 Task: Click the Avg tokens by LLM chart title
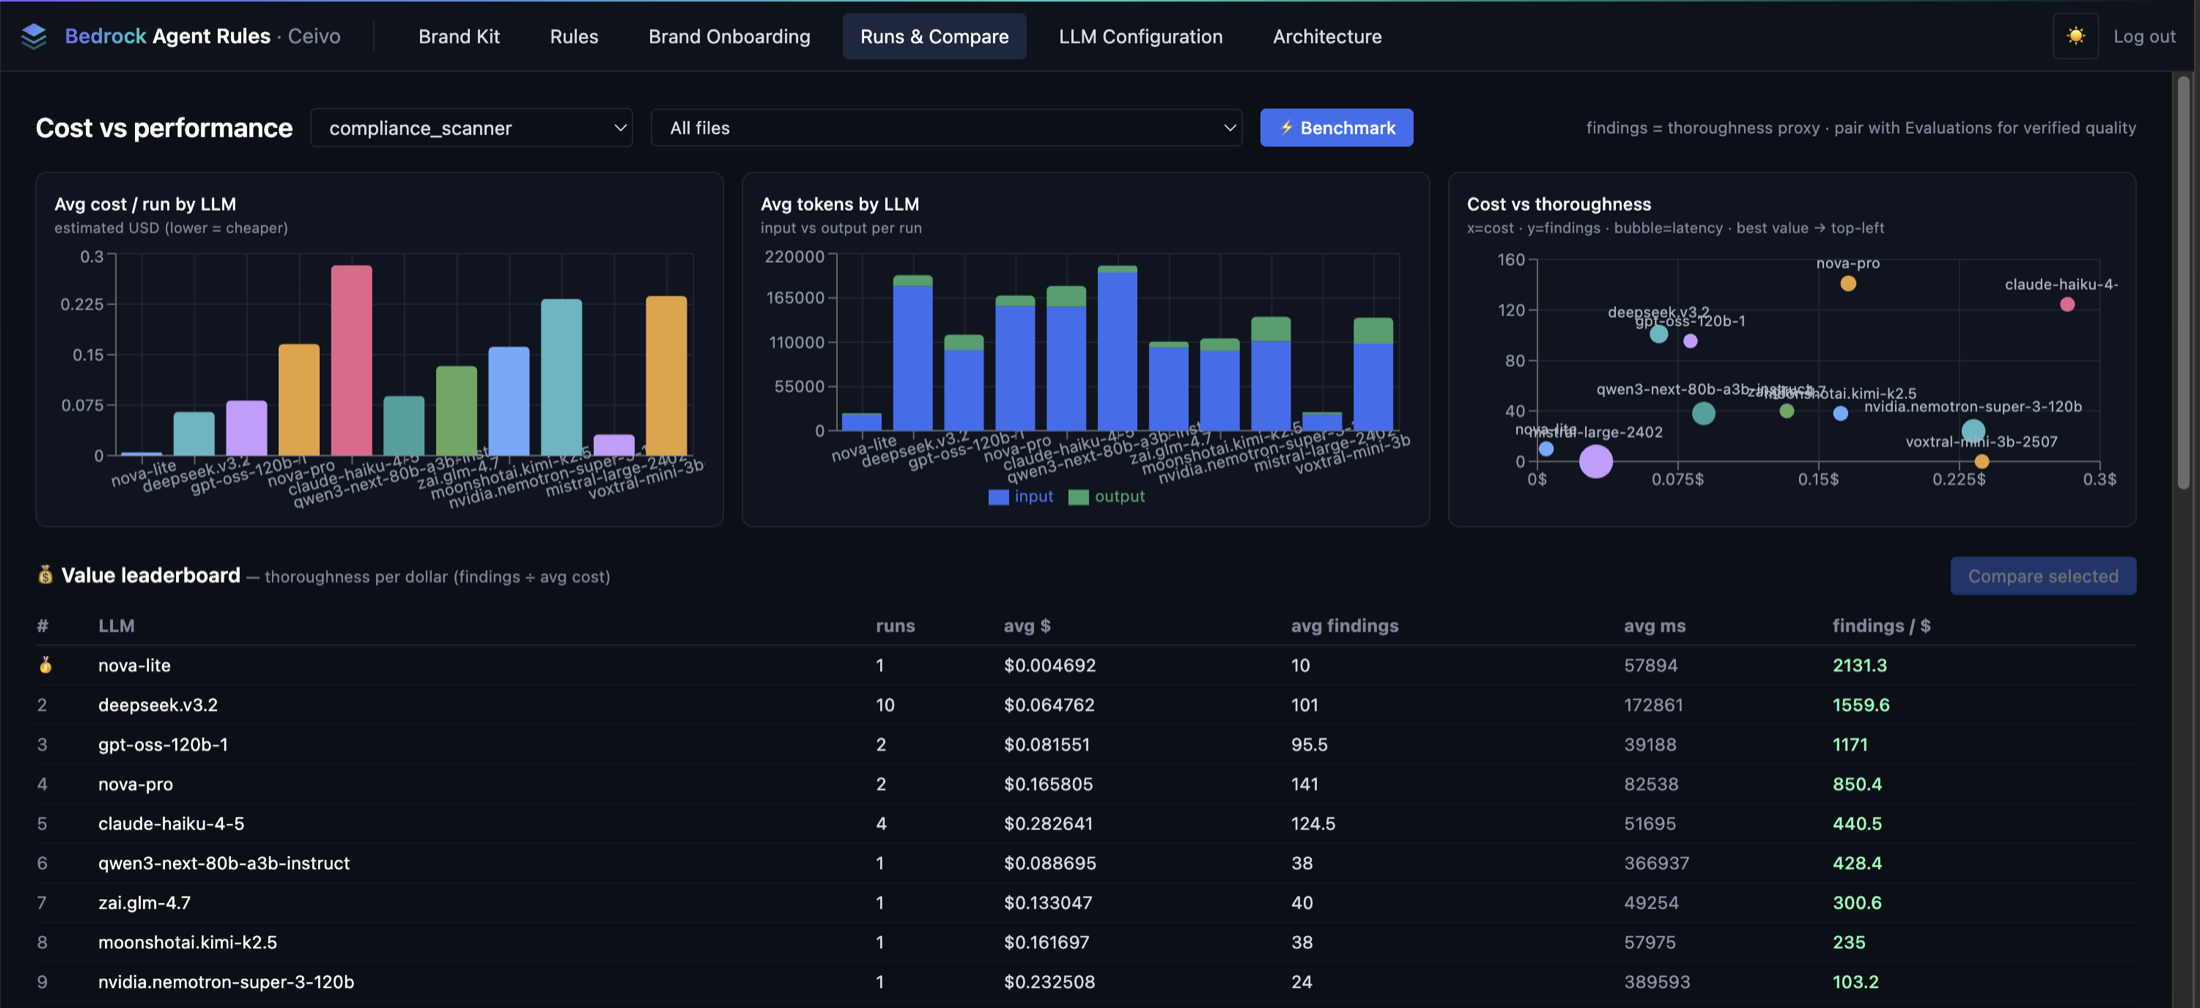(839, 204)
